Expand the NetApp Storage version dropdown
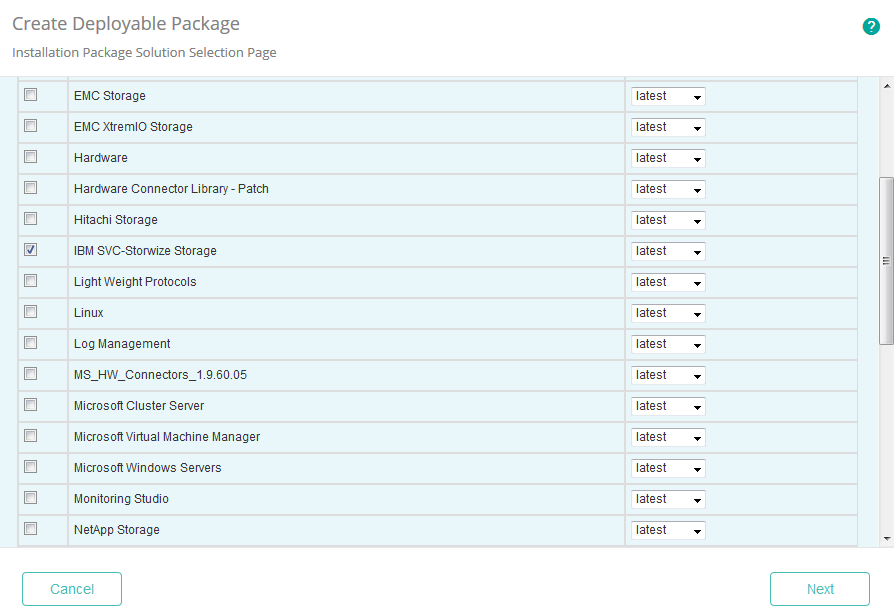Viewport: 894px width, 616px height. click(x=667, y=530)
